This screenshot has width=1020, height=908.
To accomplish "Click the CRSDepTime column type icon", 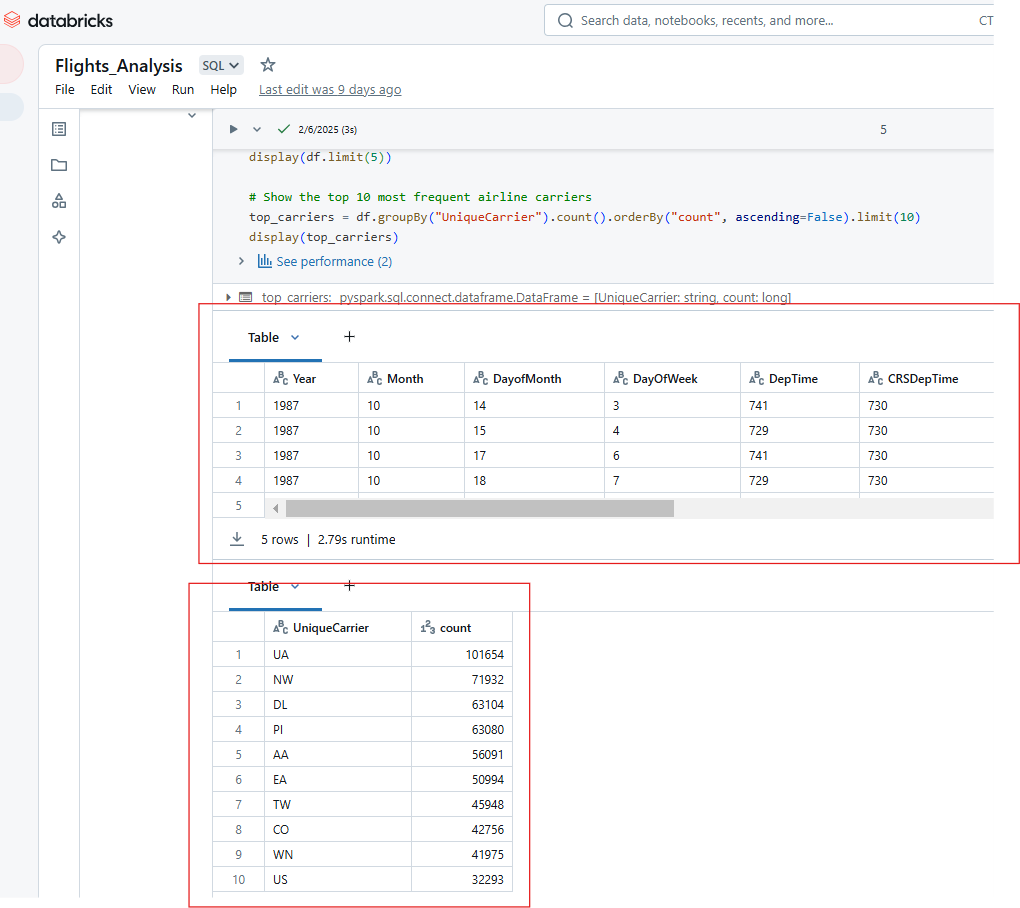I will (x=876, y=379).
